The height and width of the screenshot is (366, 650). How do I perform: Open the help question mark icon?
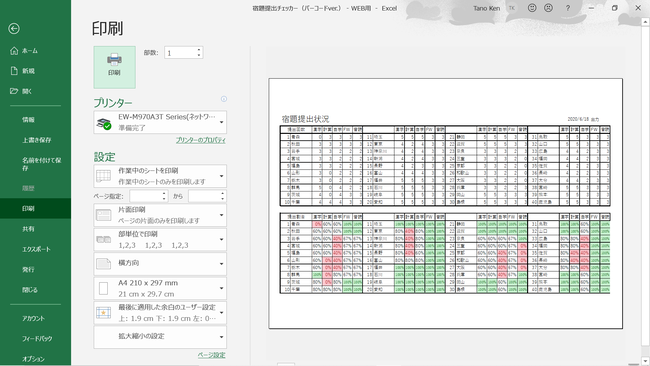568,8
